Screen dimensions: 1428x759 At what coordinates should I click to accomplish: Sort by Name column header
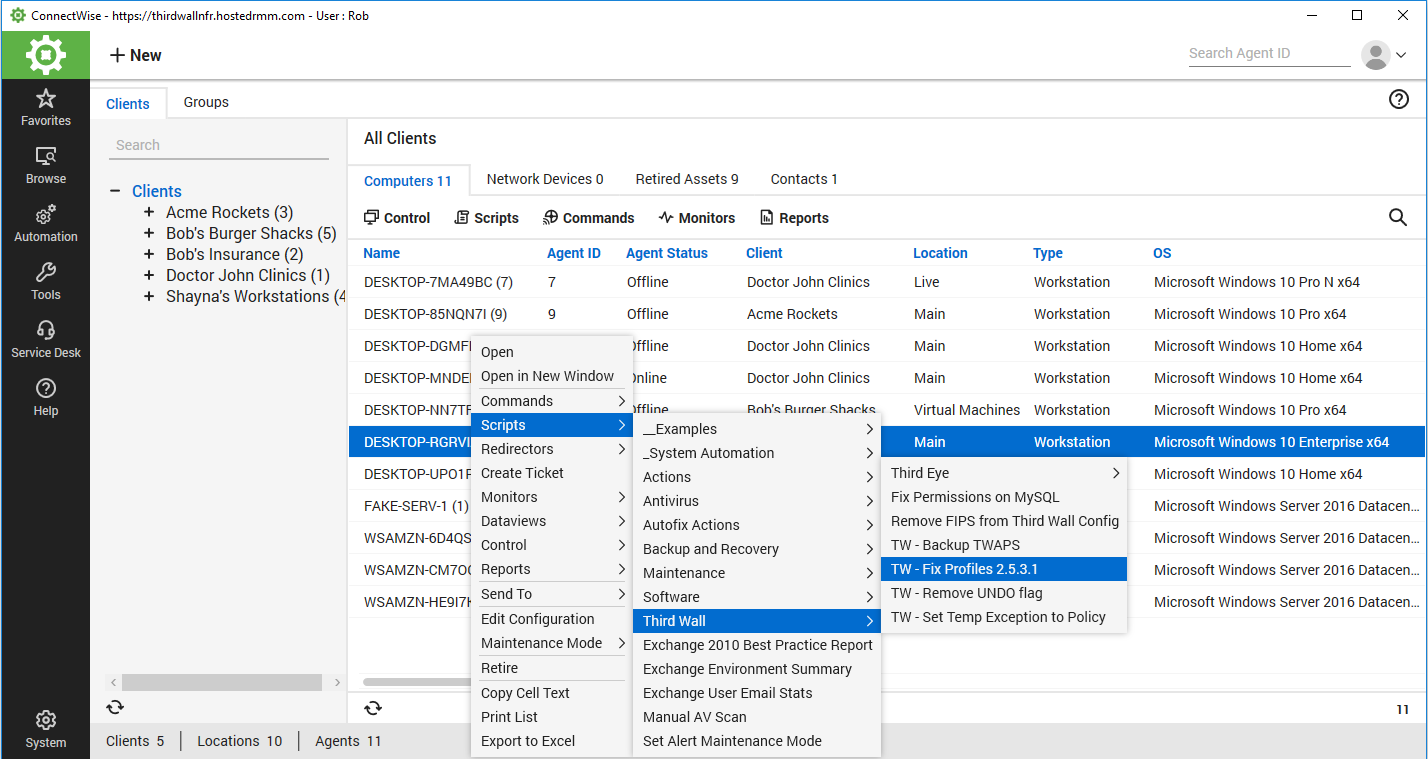(382, 253)
